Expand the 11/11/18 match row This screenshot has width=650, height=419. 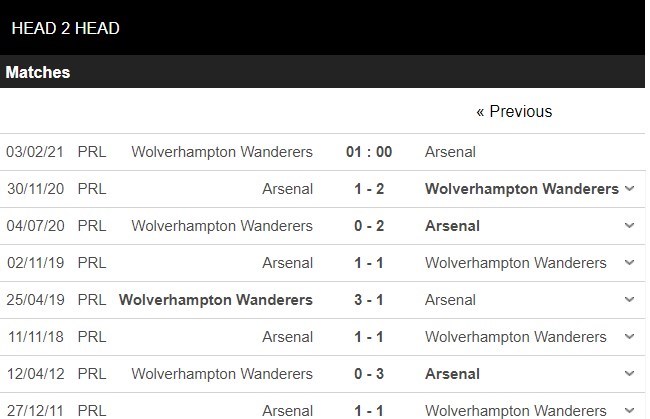[x=629, y=337]
